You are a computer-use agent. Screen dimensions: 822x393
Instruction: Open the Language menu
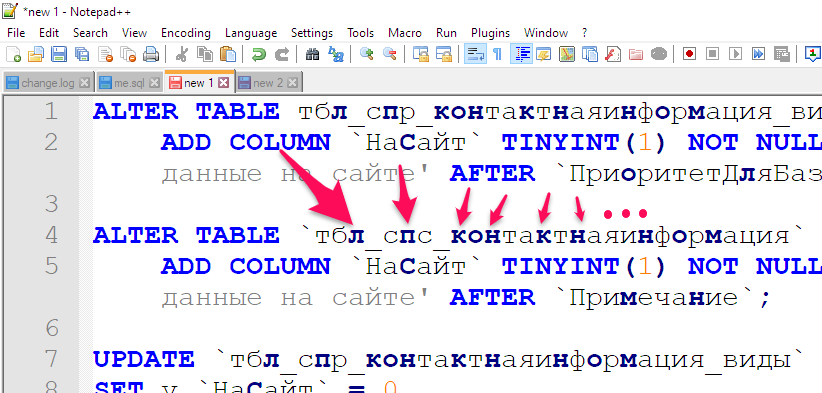point(251,33)
